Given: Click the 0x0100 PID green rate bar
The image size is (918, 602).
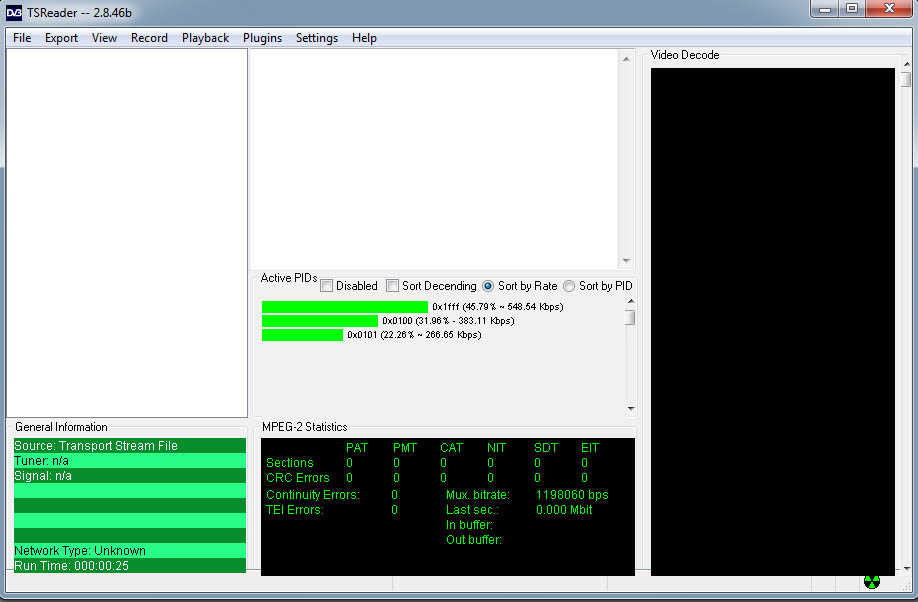Looking at the screenshot, I should (x=319, y=321).
